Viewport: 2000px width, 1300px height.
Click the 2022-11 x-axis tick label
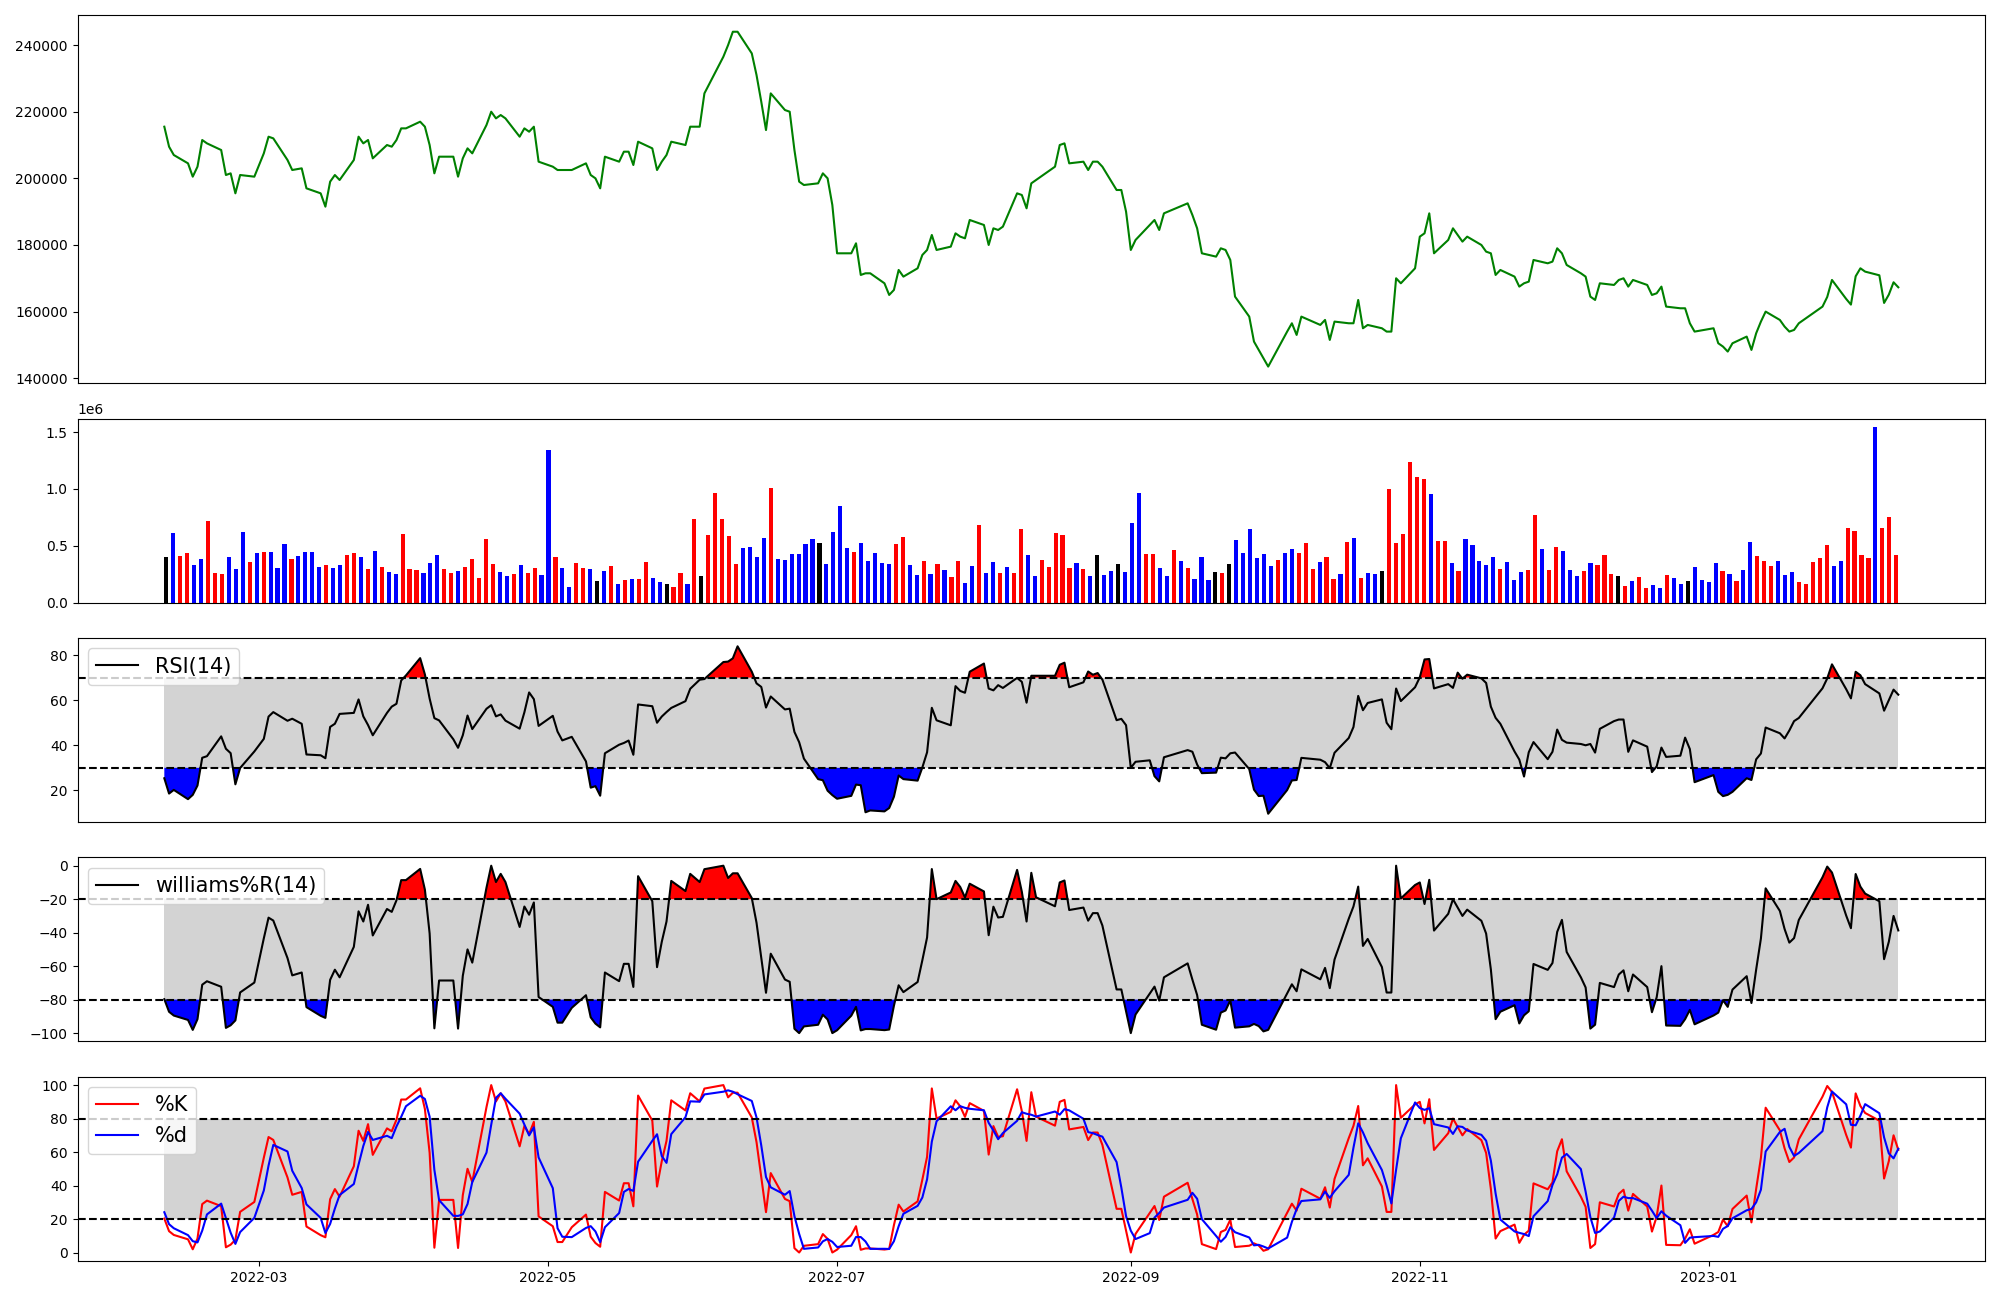point(1420,1277)
